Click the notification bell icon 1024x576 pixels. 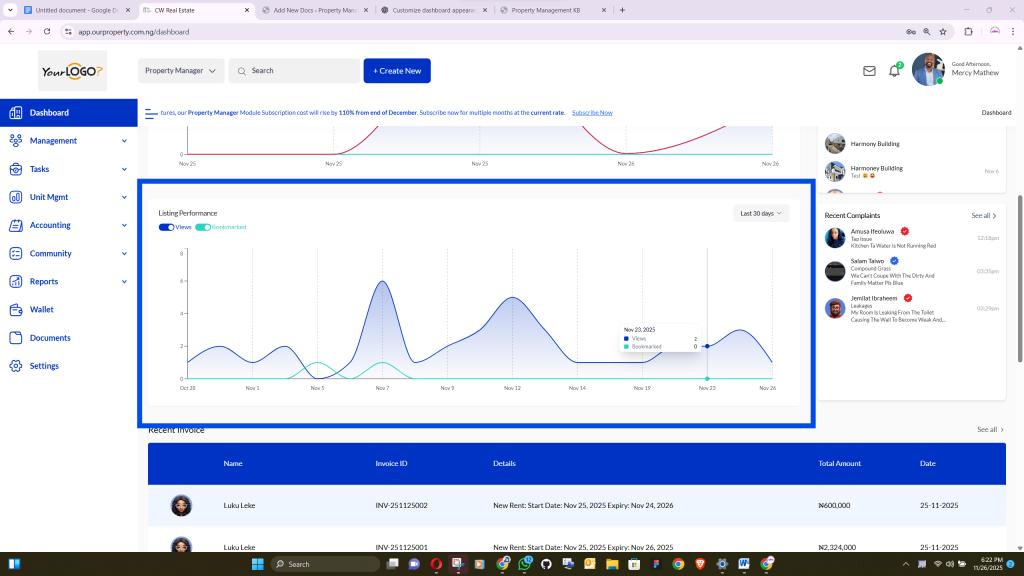[894, 71]
